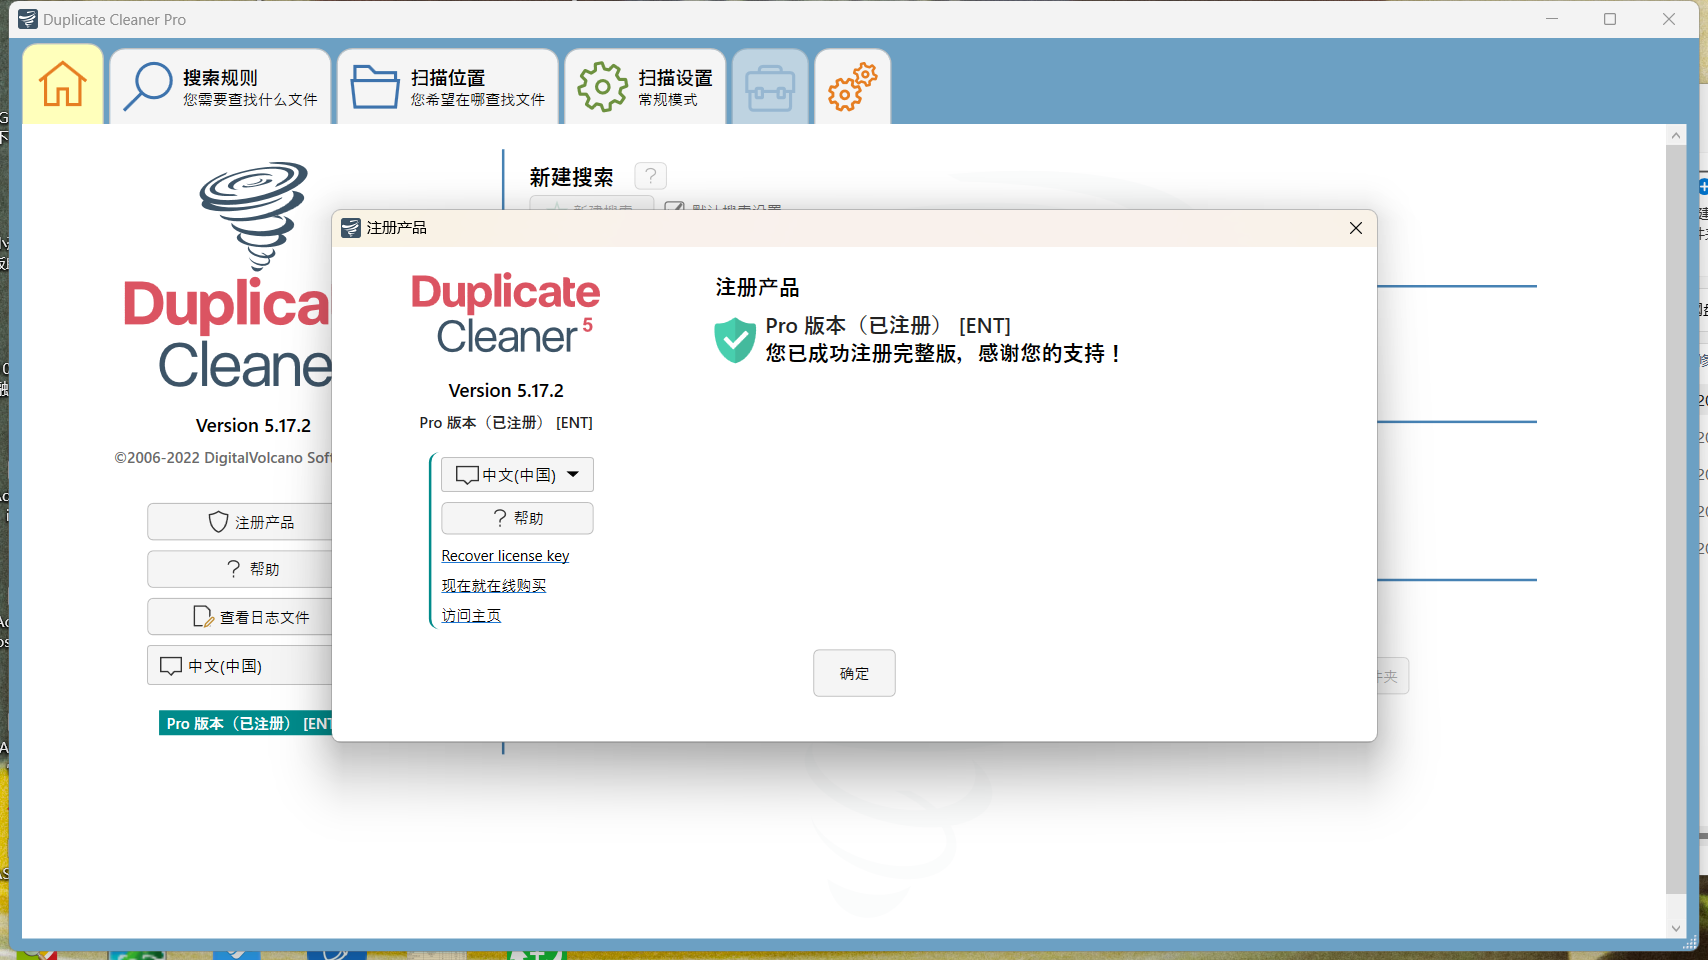Screen dimensions: 1708x960
Task: Open the 中文(中国) language dropdown in dialog
Action: (517, 475)
